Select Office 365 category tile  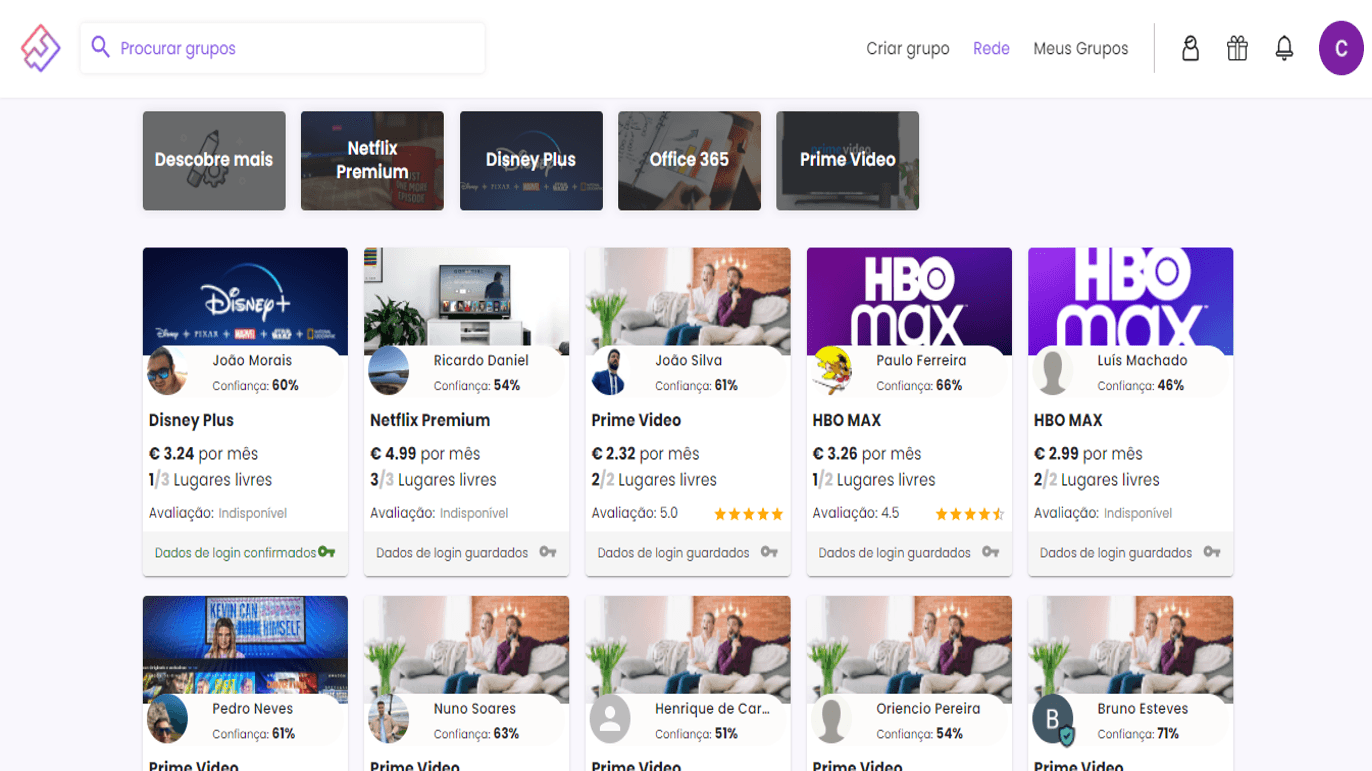689,160
